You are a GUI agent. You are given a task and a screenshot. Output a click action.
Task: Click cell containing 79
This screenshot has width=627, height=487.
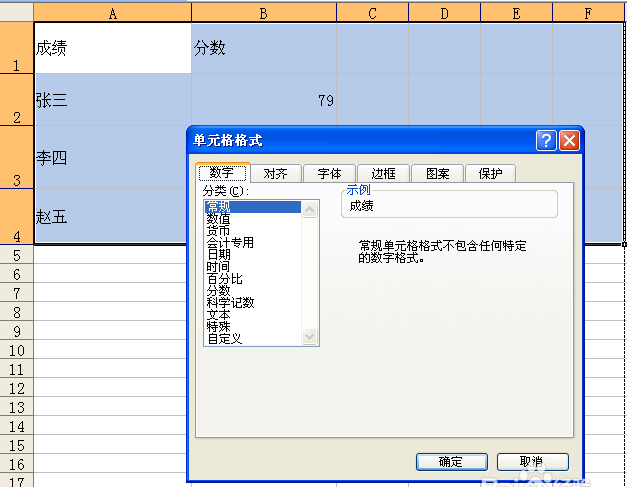[x=264, y=100]
